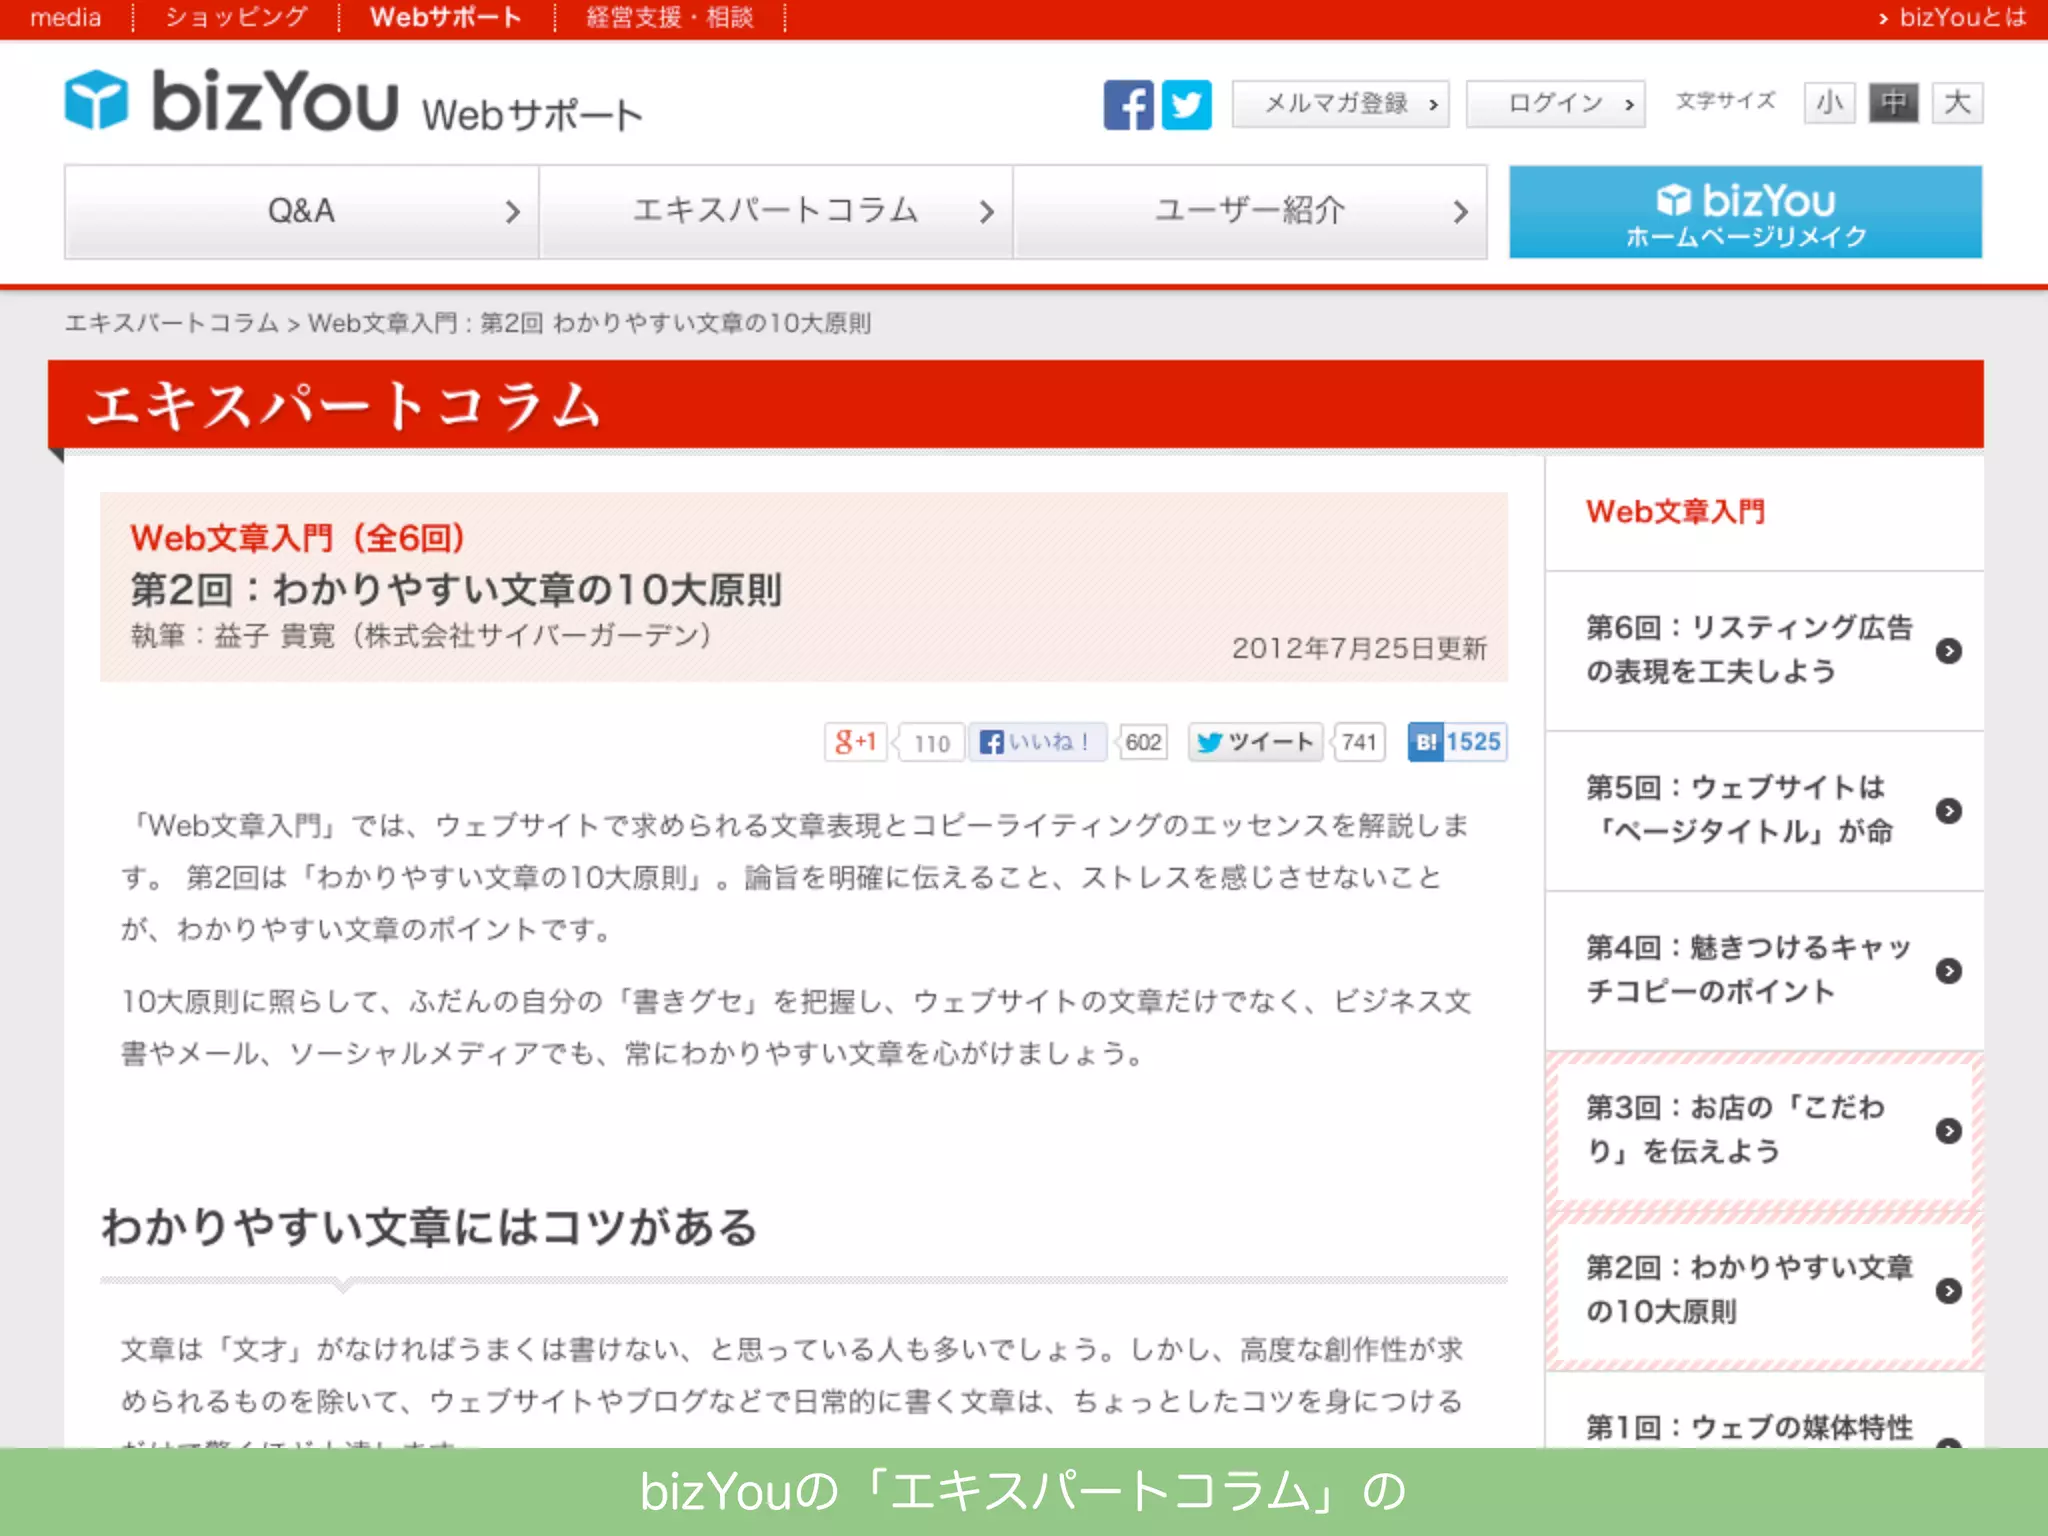The width and height of the screenshot is (2048, 1536).
Task: Click the ログイン button
Action: (1555, 103)
